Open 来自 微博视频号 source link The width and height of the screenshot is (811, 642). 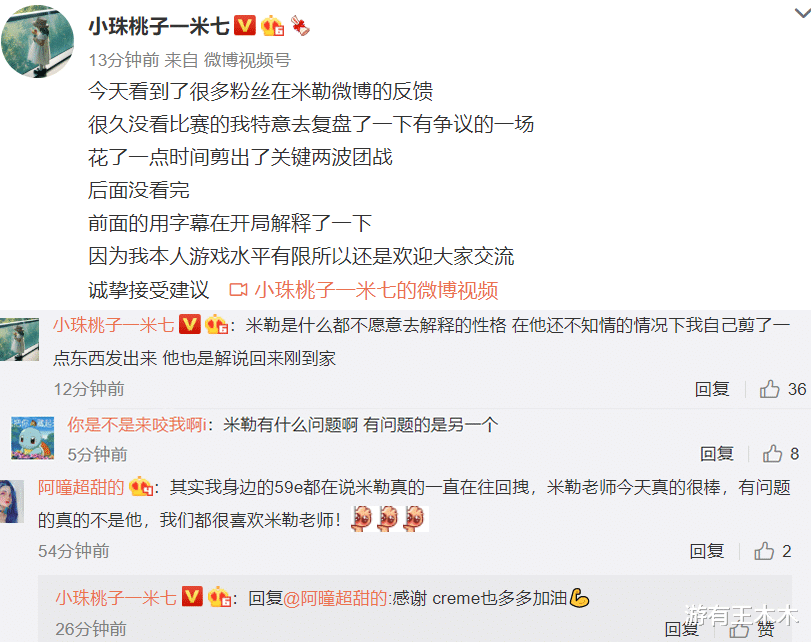click(x=228, y=60)
